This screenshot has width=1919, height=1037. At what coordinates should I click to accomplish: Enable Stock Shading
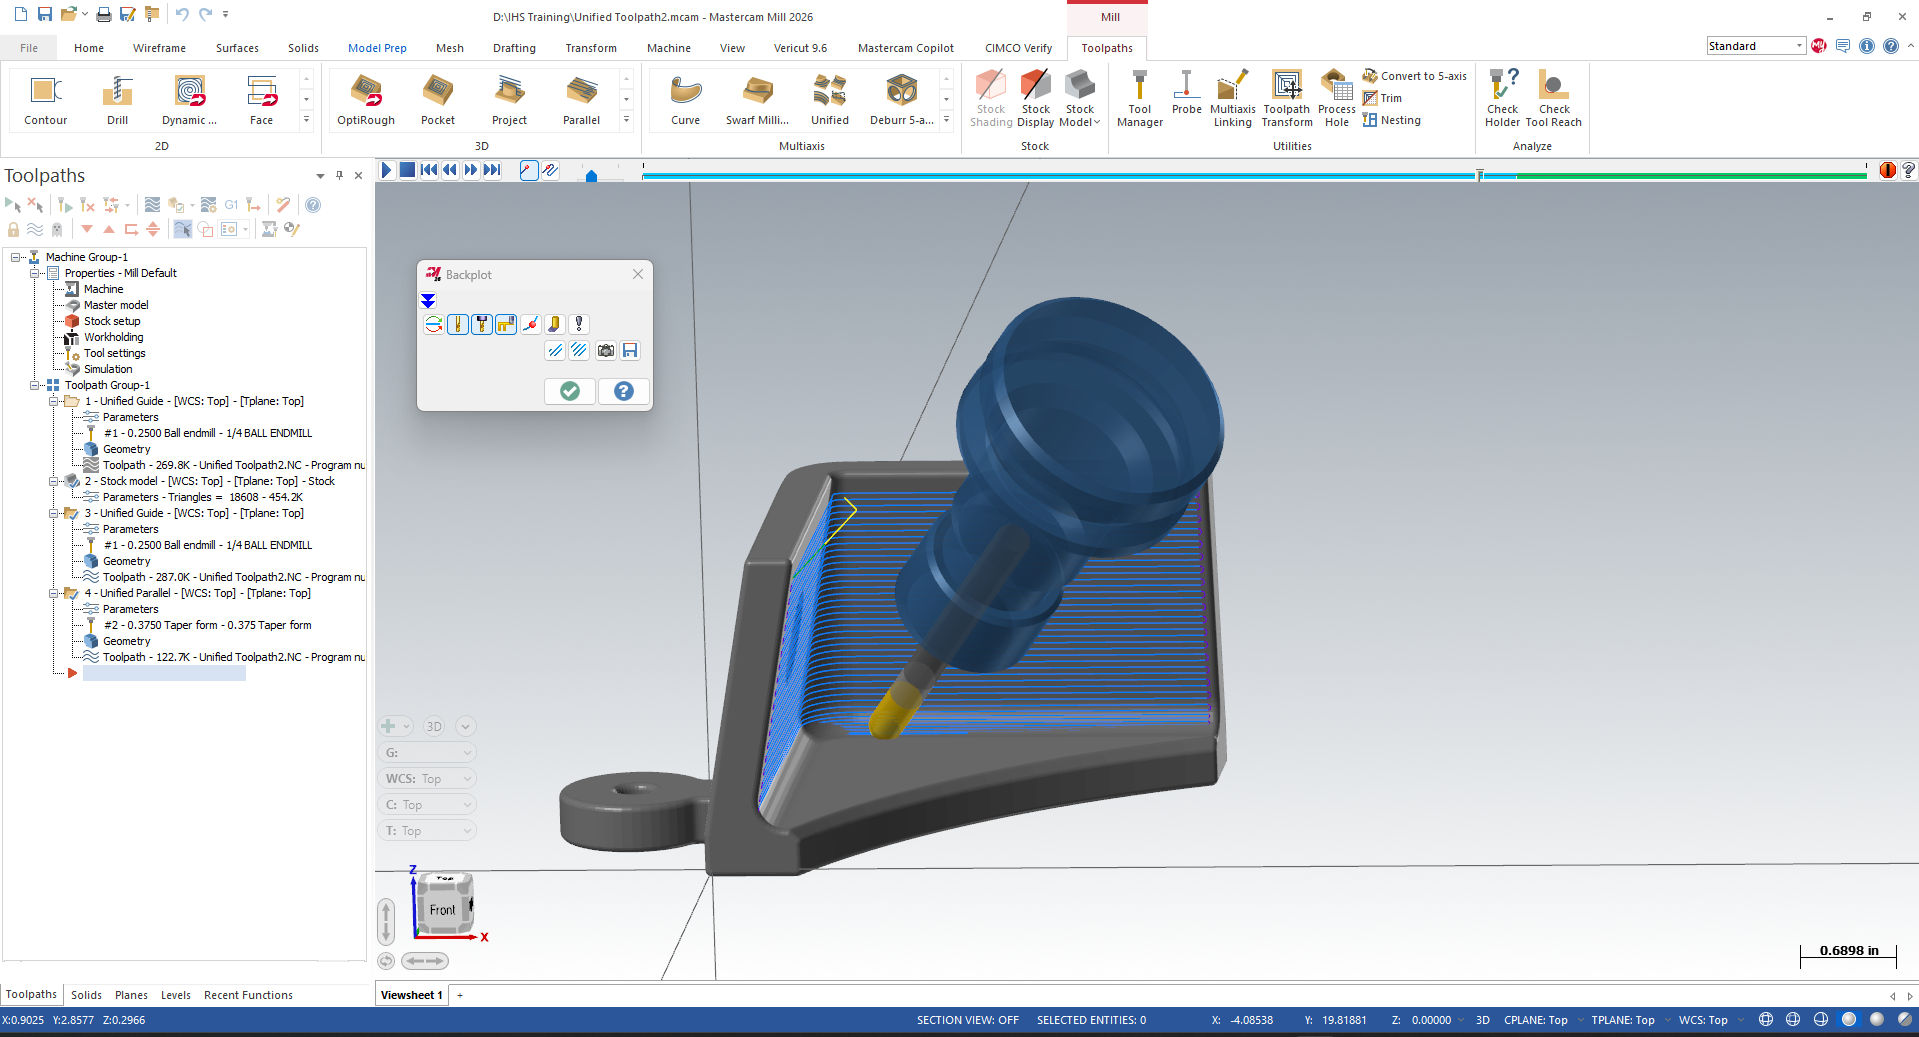point(990,97)
